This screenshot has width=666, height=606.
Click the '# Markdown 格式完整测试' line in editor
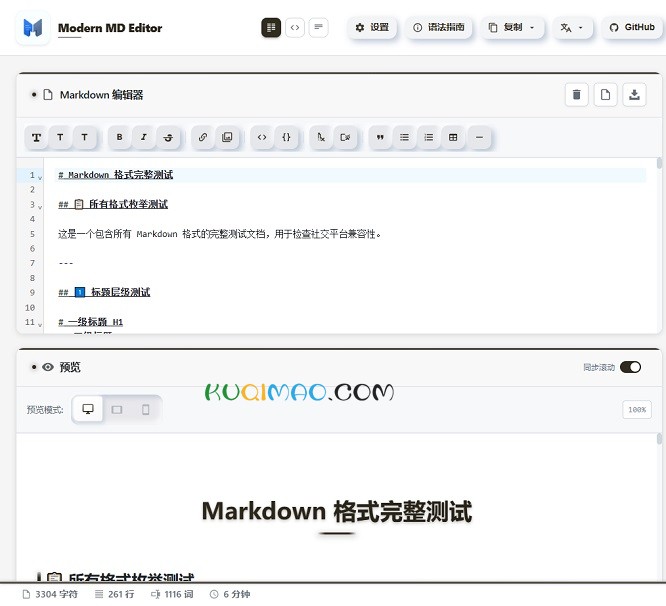pyautogui.click(x=116, y=175)
